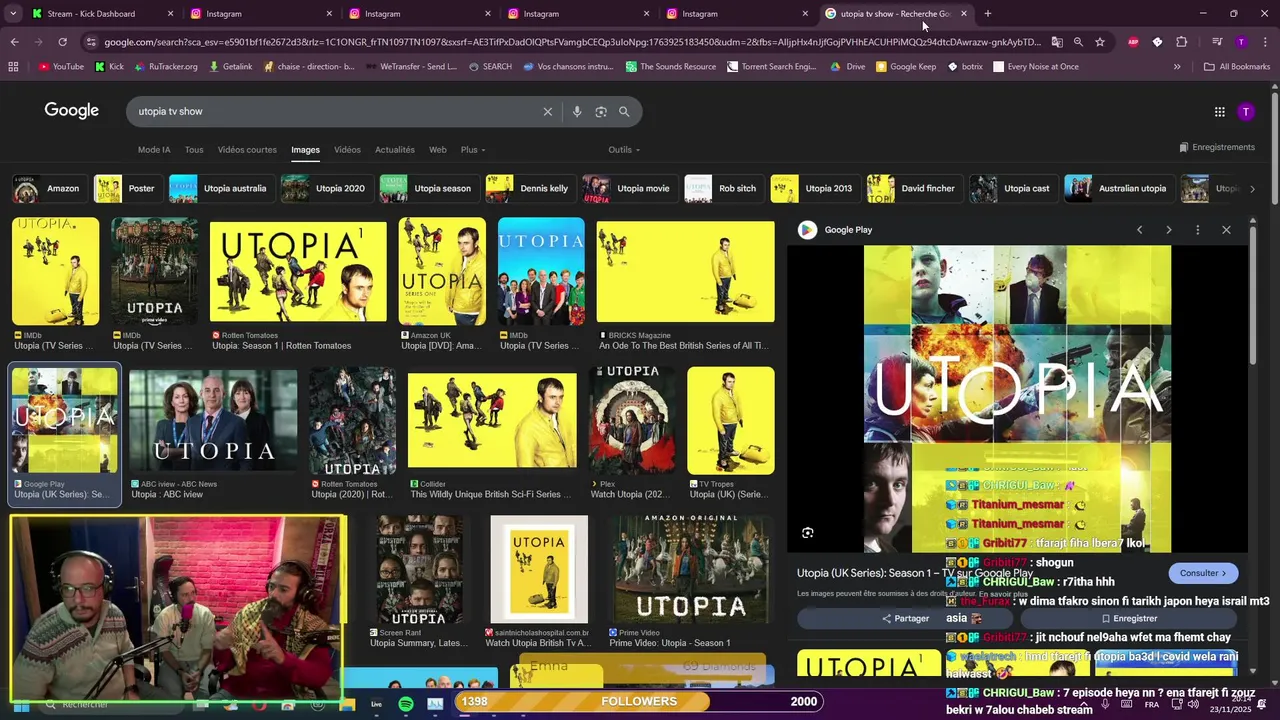Click the preview panel vertical scrollbar
Viewport: 1280px width, 720px height.
coord(1253,295)
